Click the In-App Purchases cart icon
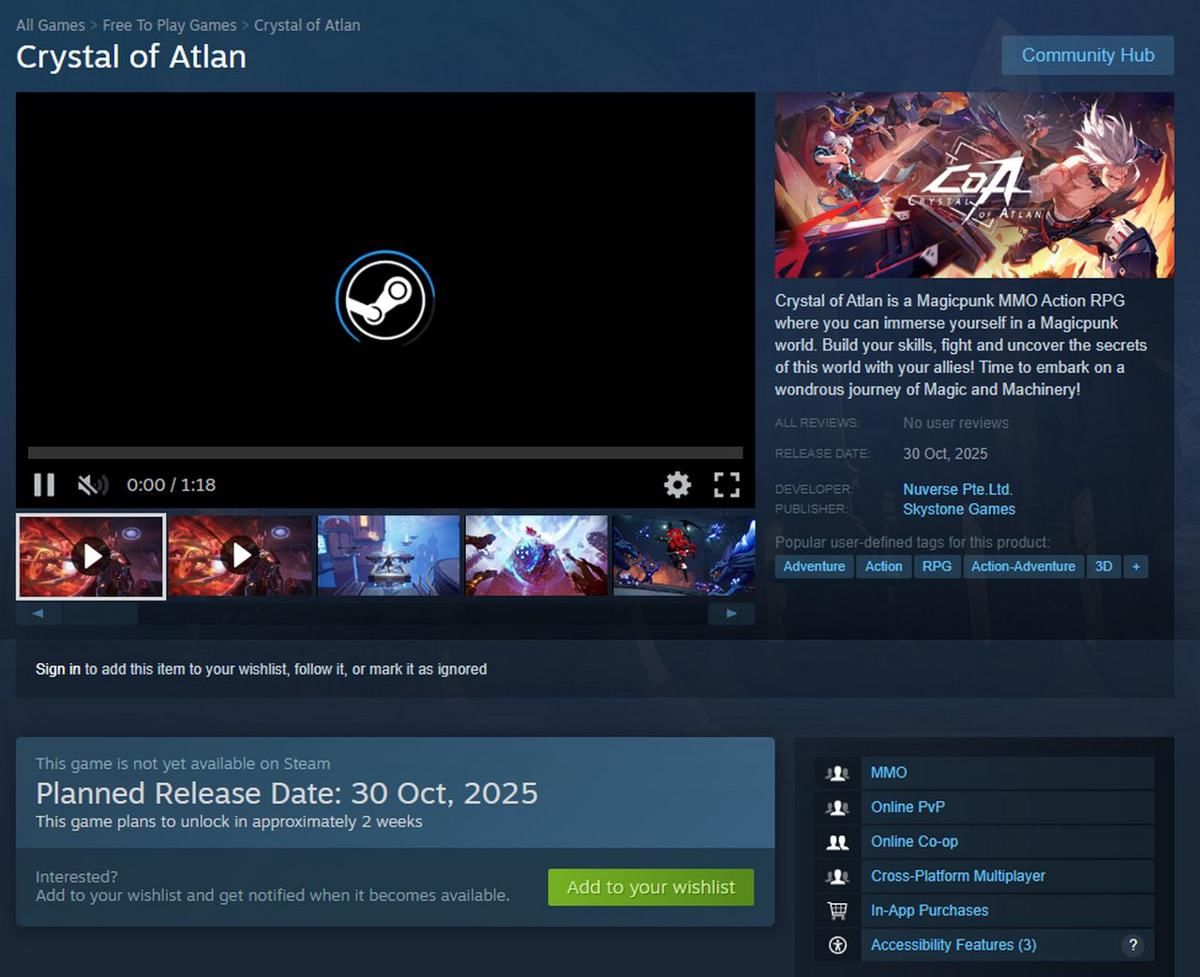Viewport: 1200px width, 977px height. [837, 911]
